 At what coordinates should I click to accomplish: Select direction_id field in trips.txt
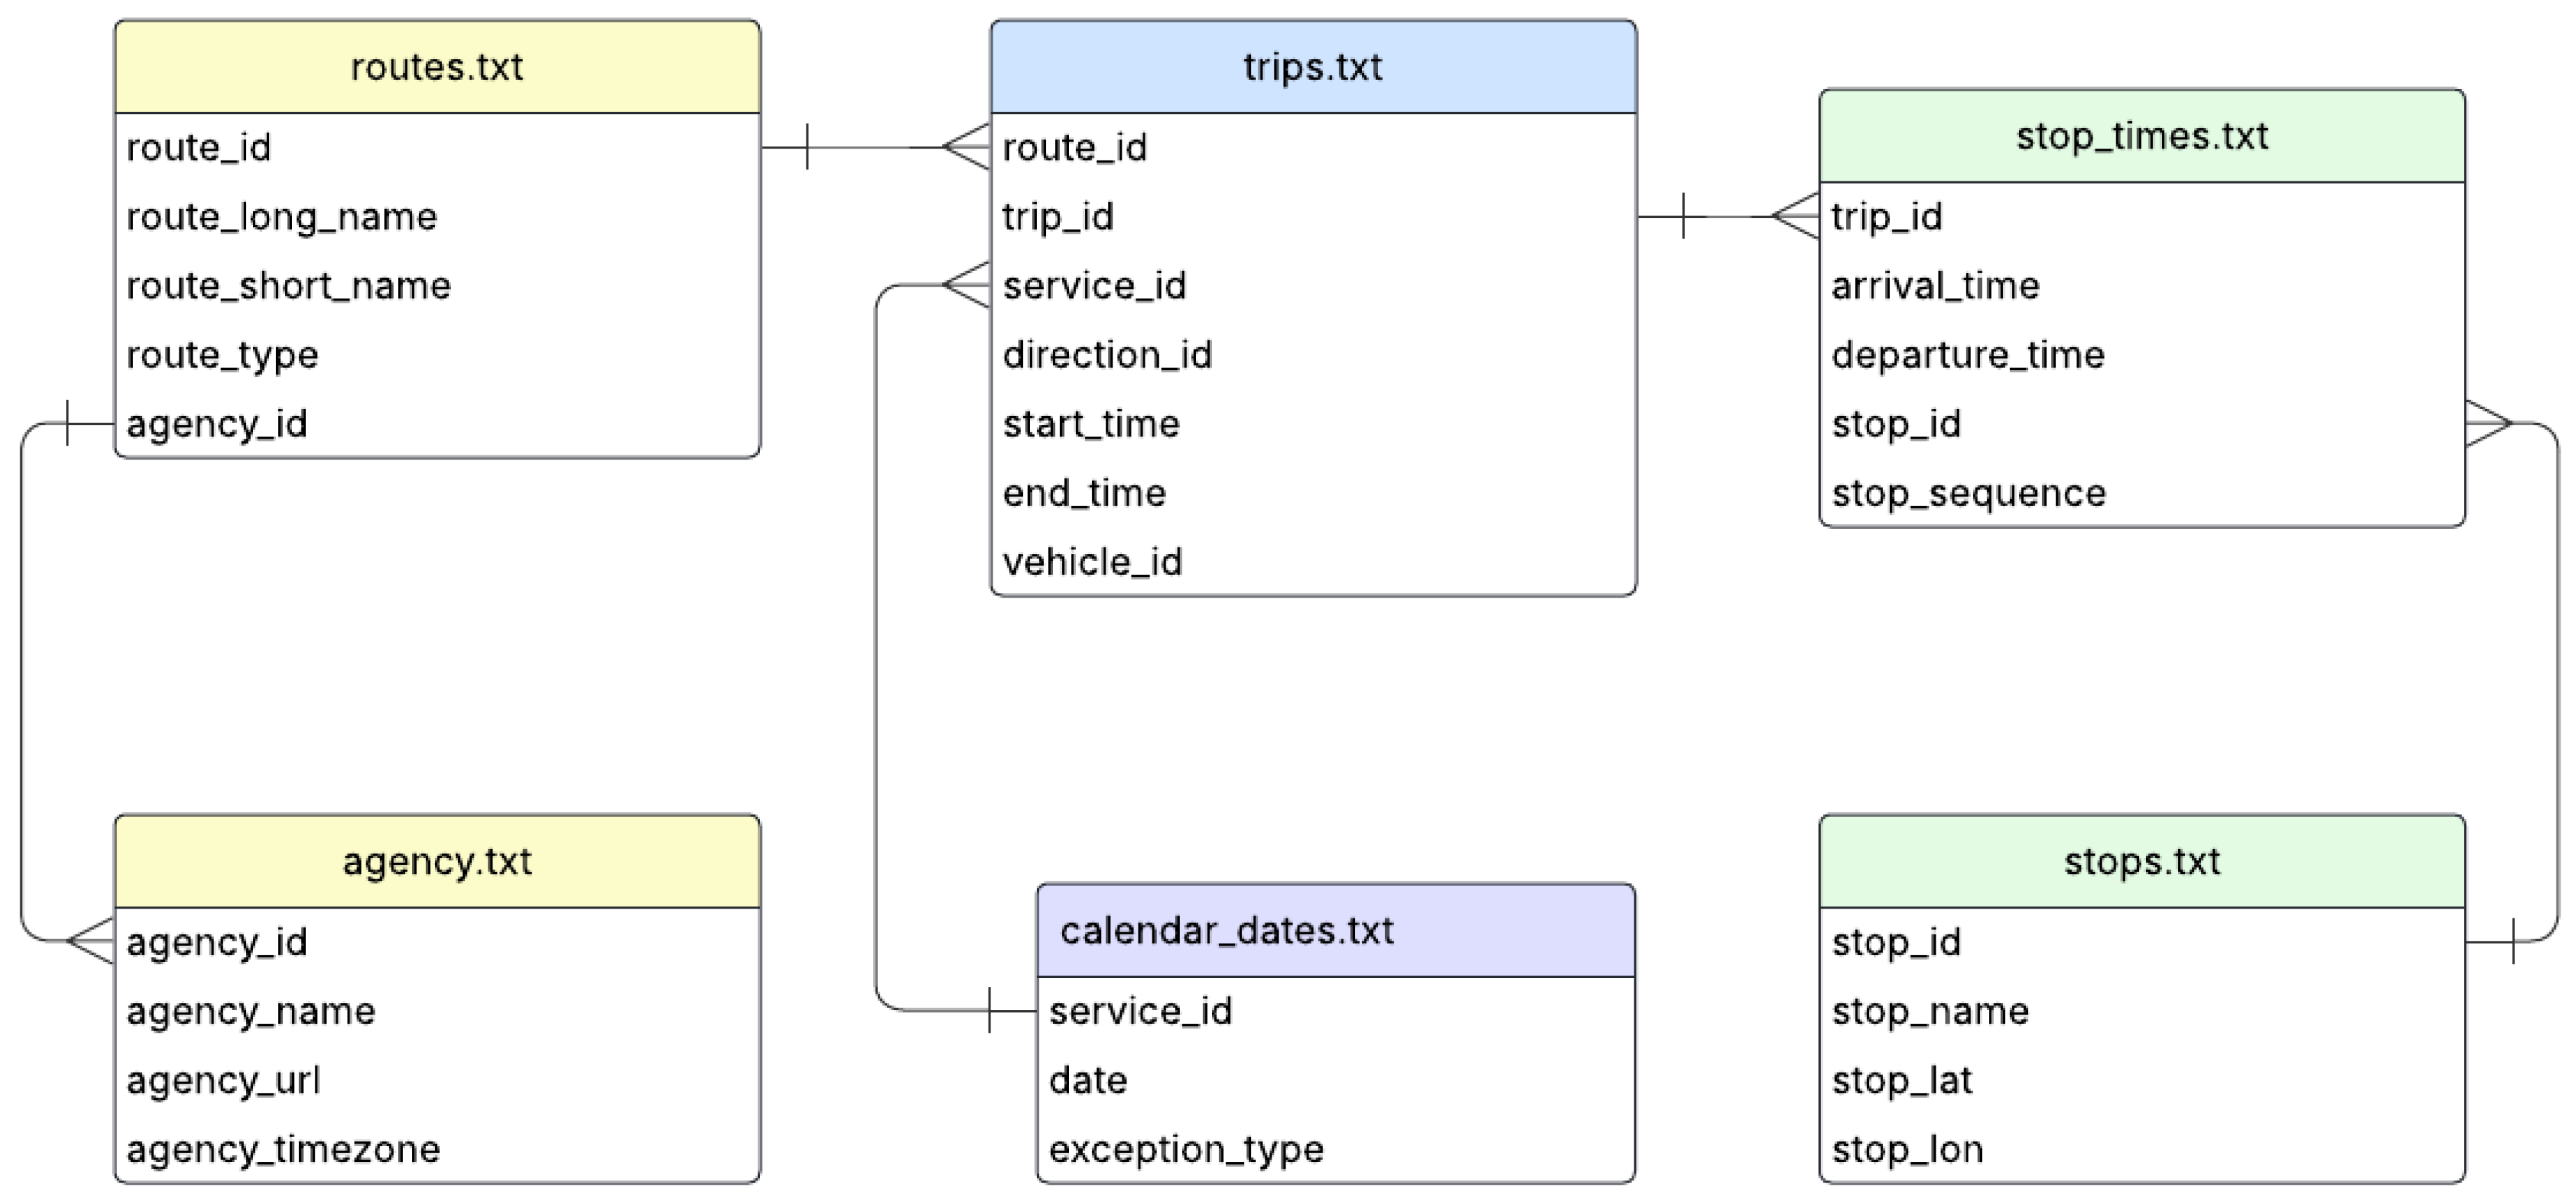(1107, 355)
